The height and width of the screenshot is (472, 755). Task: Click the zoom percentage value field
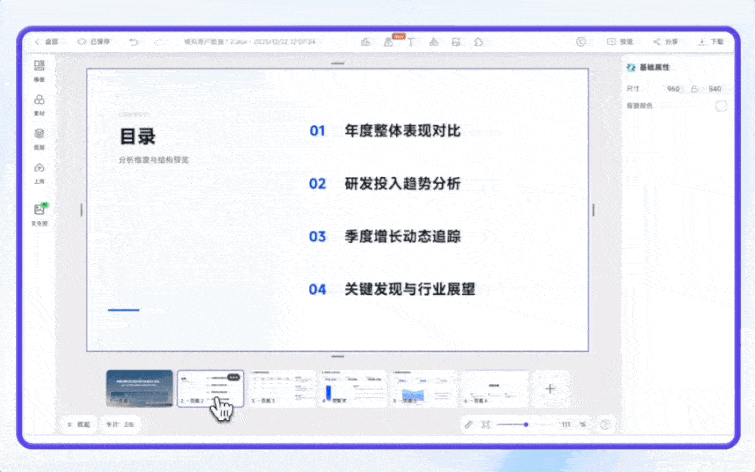click(x=566, y=424)
